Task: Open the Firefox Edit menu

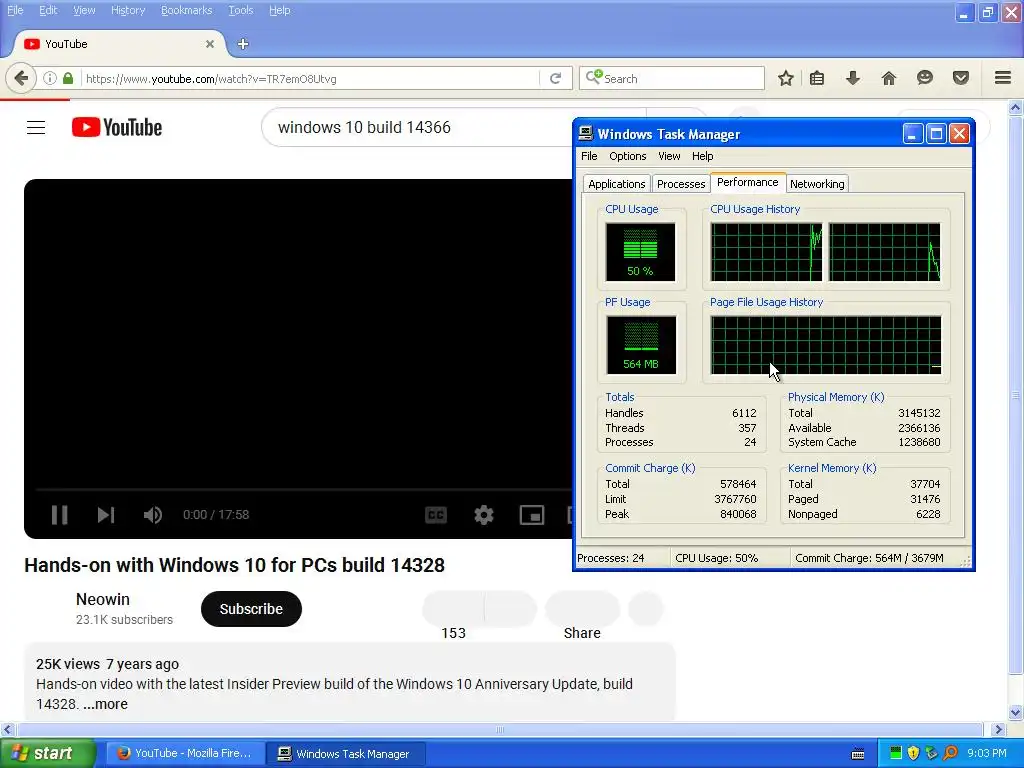Action: 48,10
